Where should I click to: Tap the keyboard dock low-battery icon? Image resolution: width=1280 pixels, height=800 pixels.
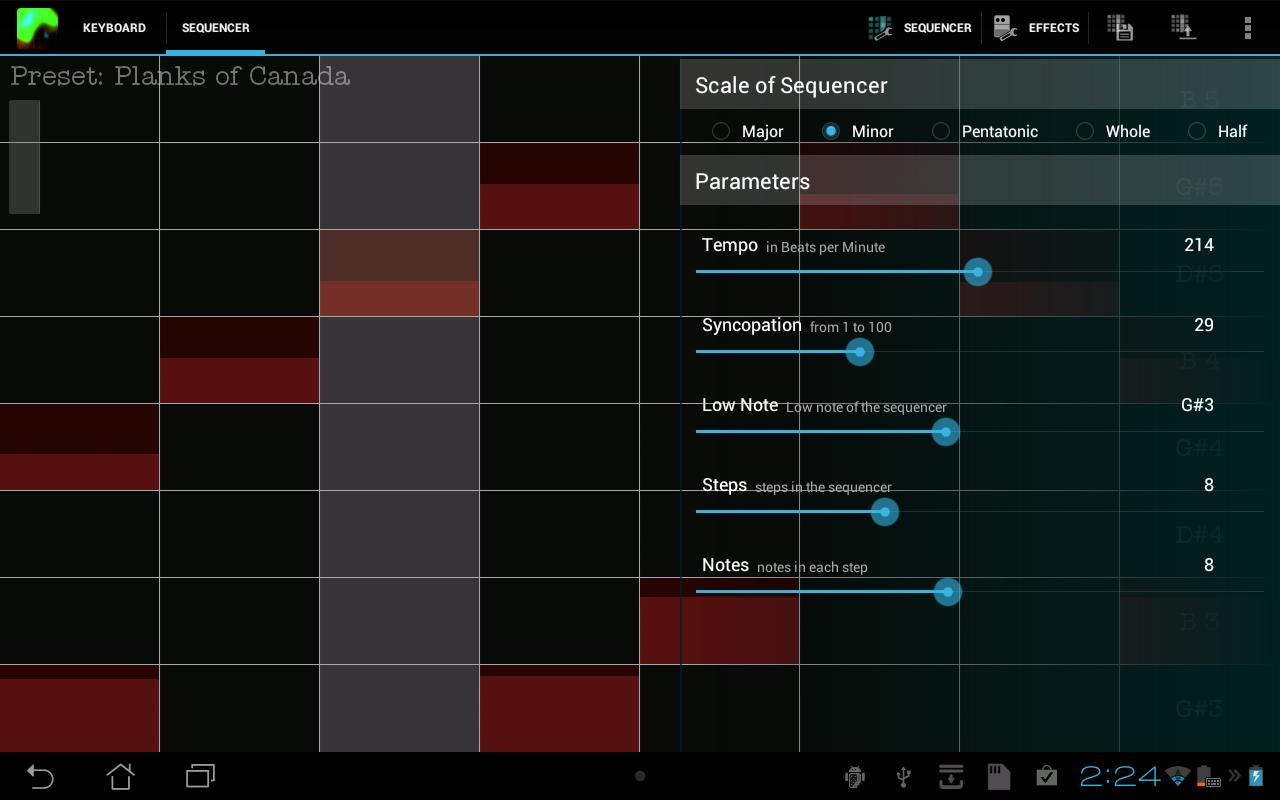coord(1207,776)
